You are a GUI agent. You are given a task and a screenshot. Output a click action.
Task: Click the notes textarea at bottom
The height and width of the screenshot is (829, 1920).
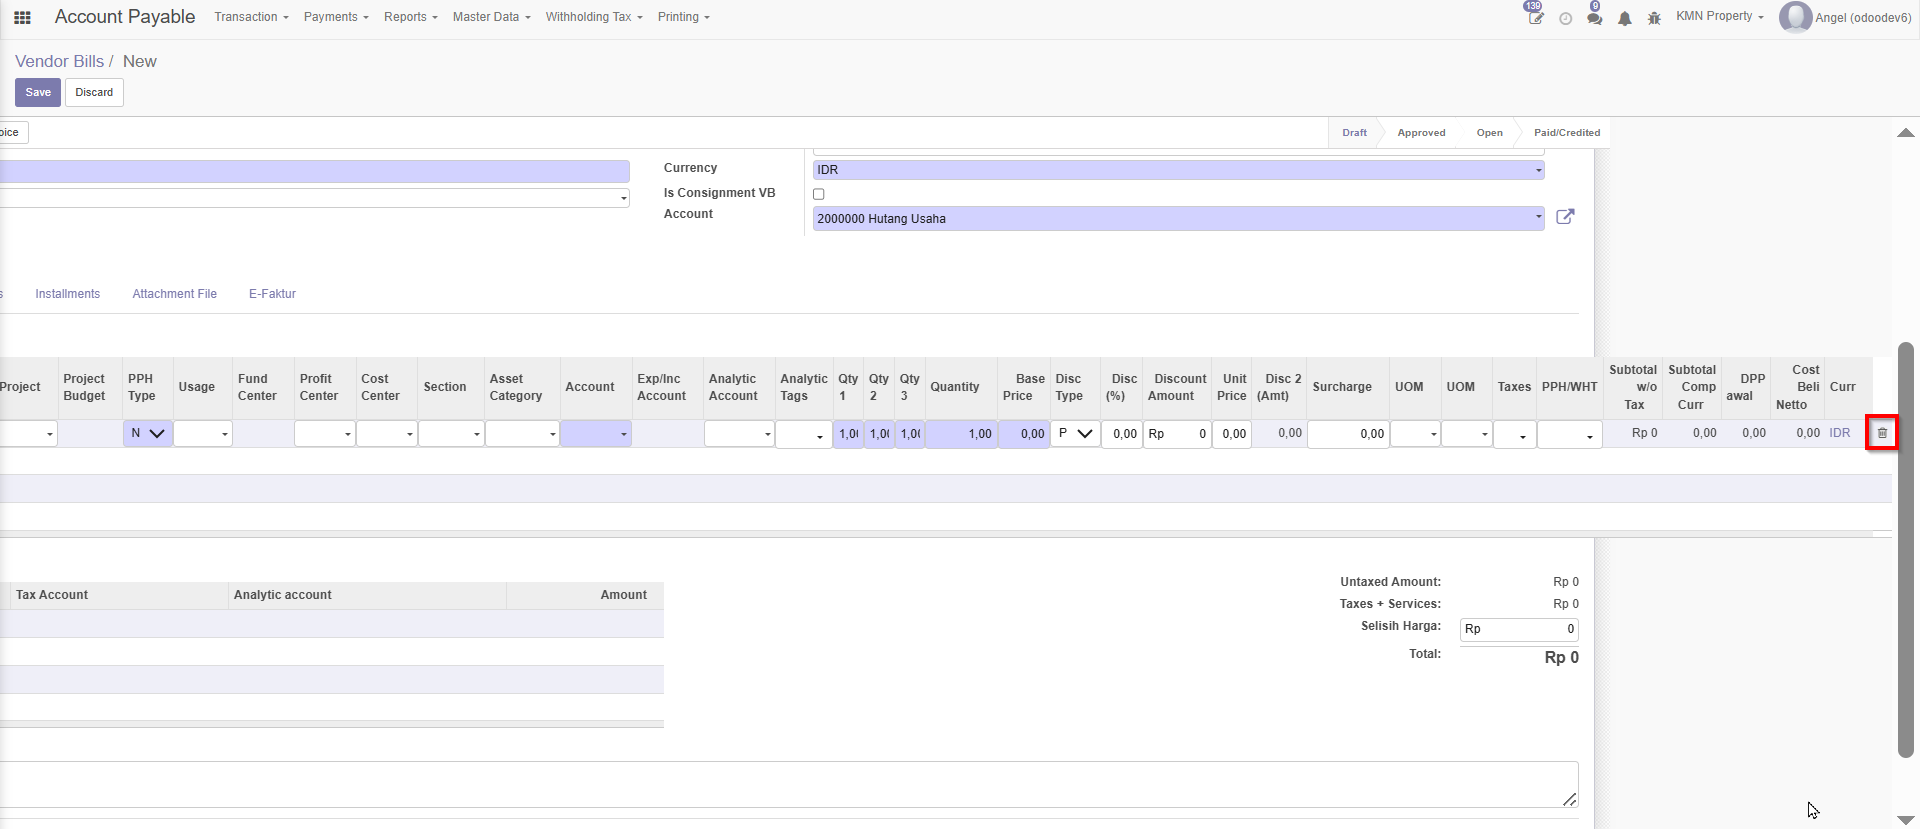[789, 784]
